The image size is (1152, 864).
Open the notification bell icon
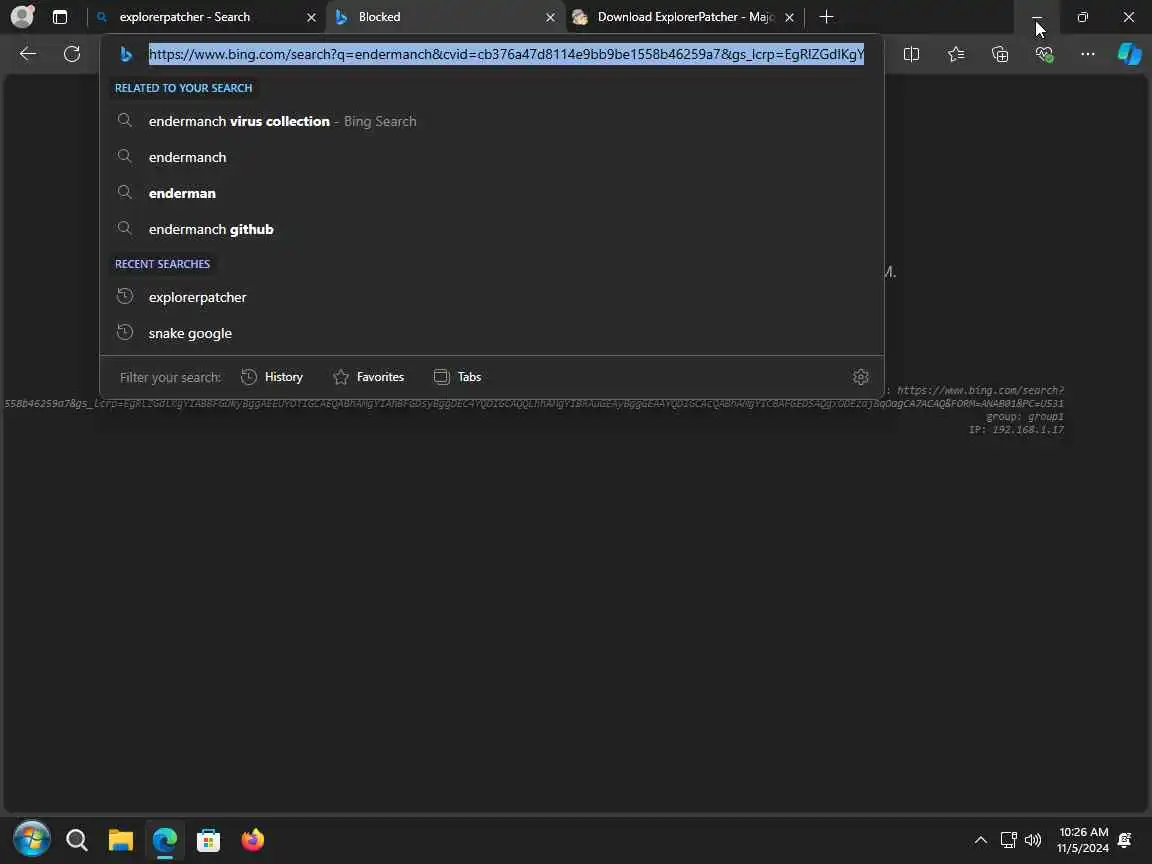point(1124,840)
